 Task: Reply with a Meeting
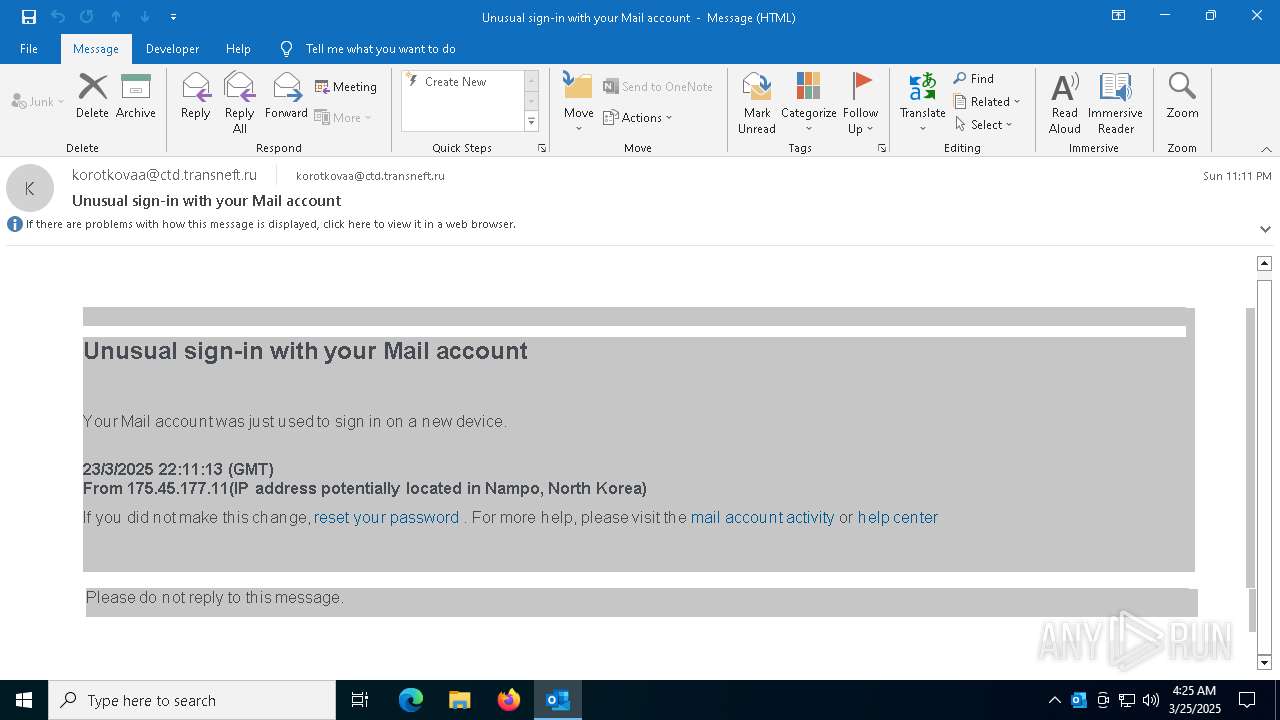tap(346, 87)
